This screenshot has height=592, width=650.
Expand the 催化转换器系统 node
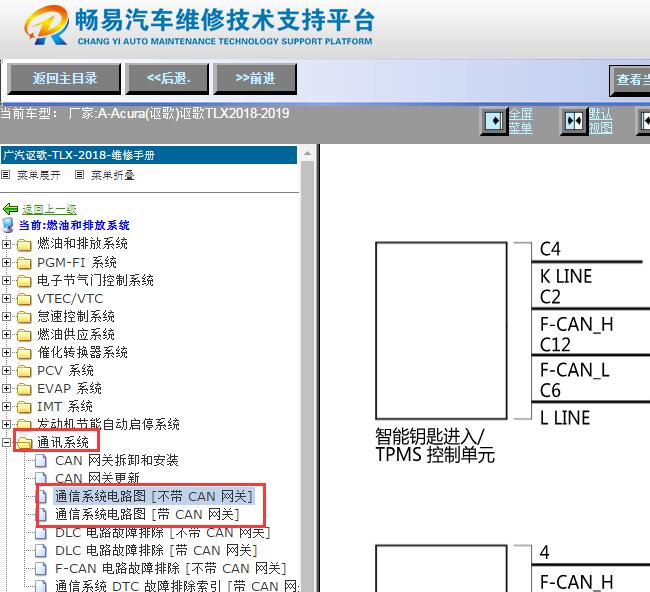[x=6, y=352]
